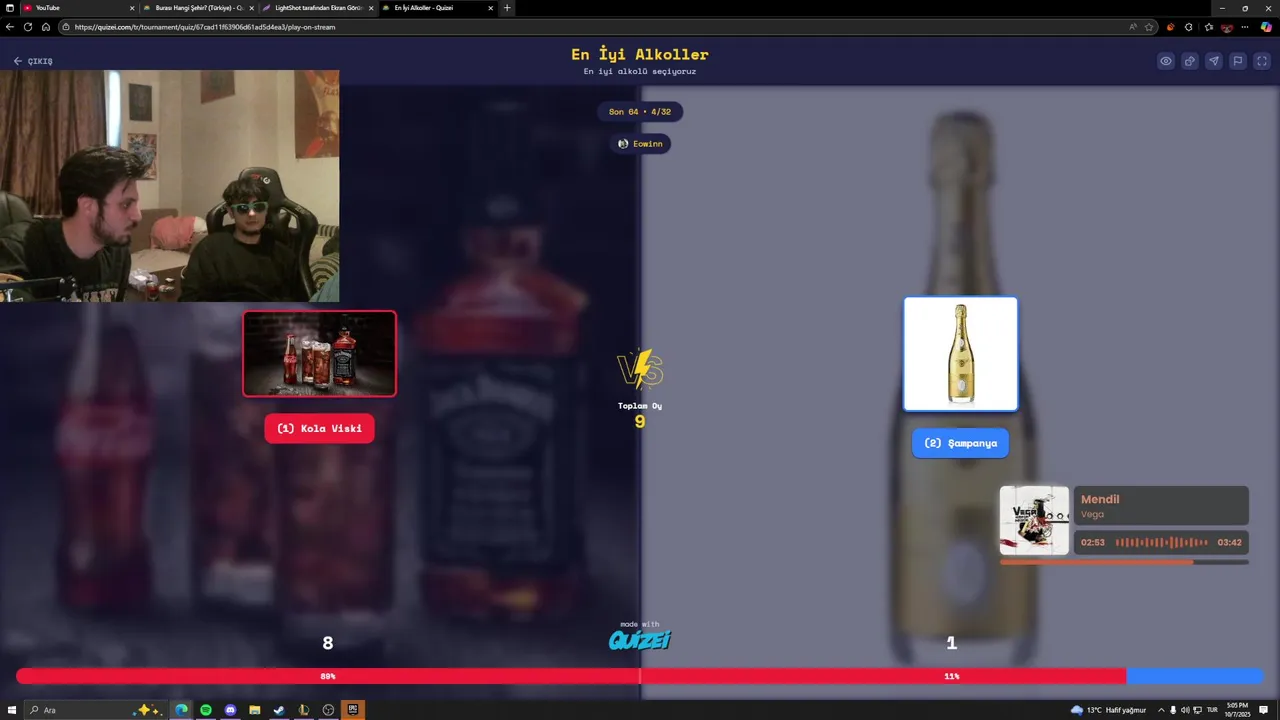Close the YouTube tab

pos(131,8)
